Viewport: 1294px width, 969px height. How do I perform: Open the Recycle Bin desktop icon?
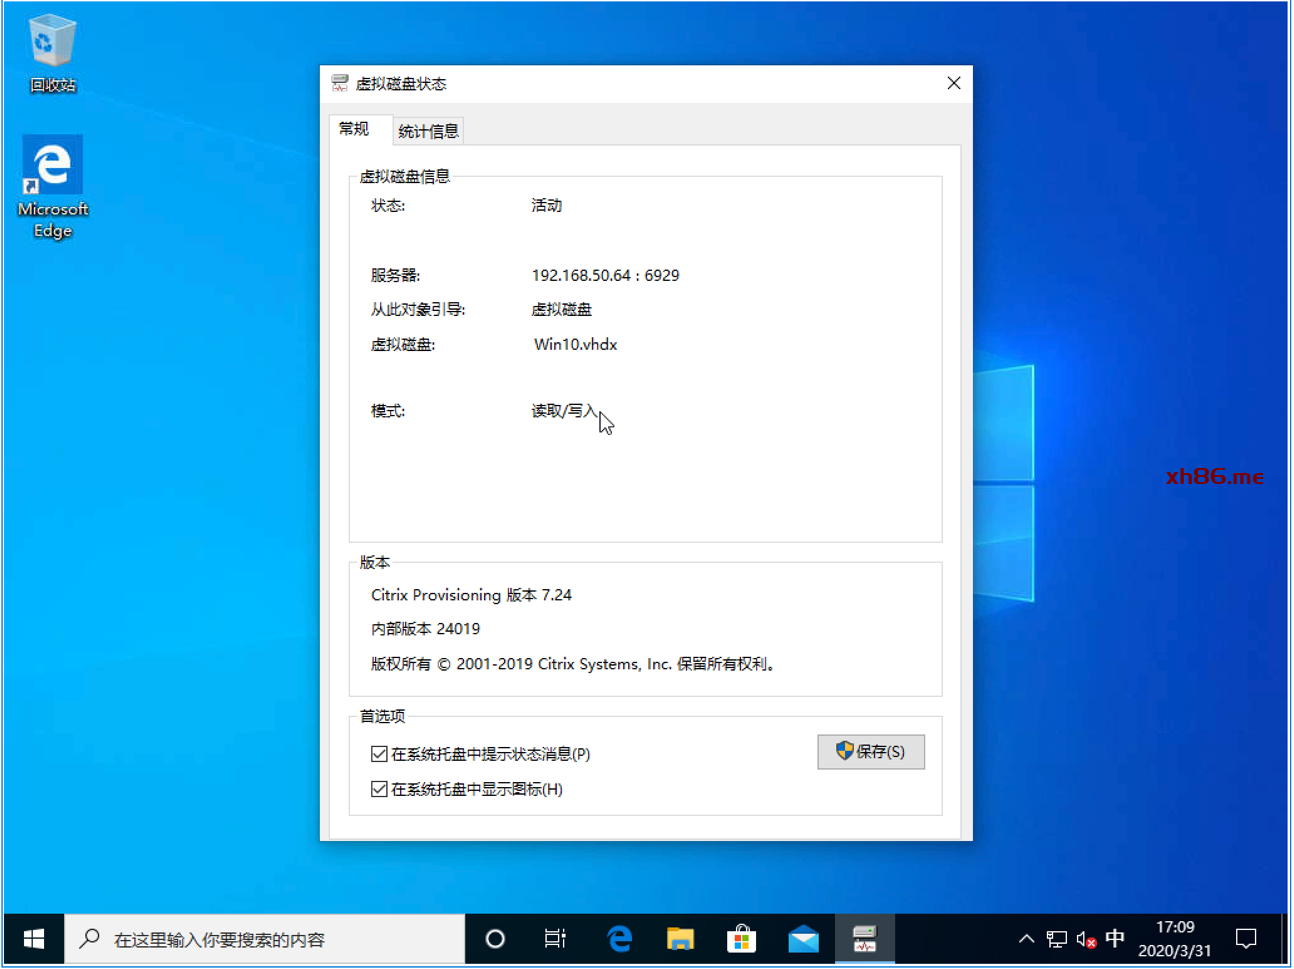52,54
